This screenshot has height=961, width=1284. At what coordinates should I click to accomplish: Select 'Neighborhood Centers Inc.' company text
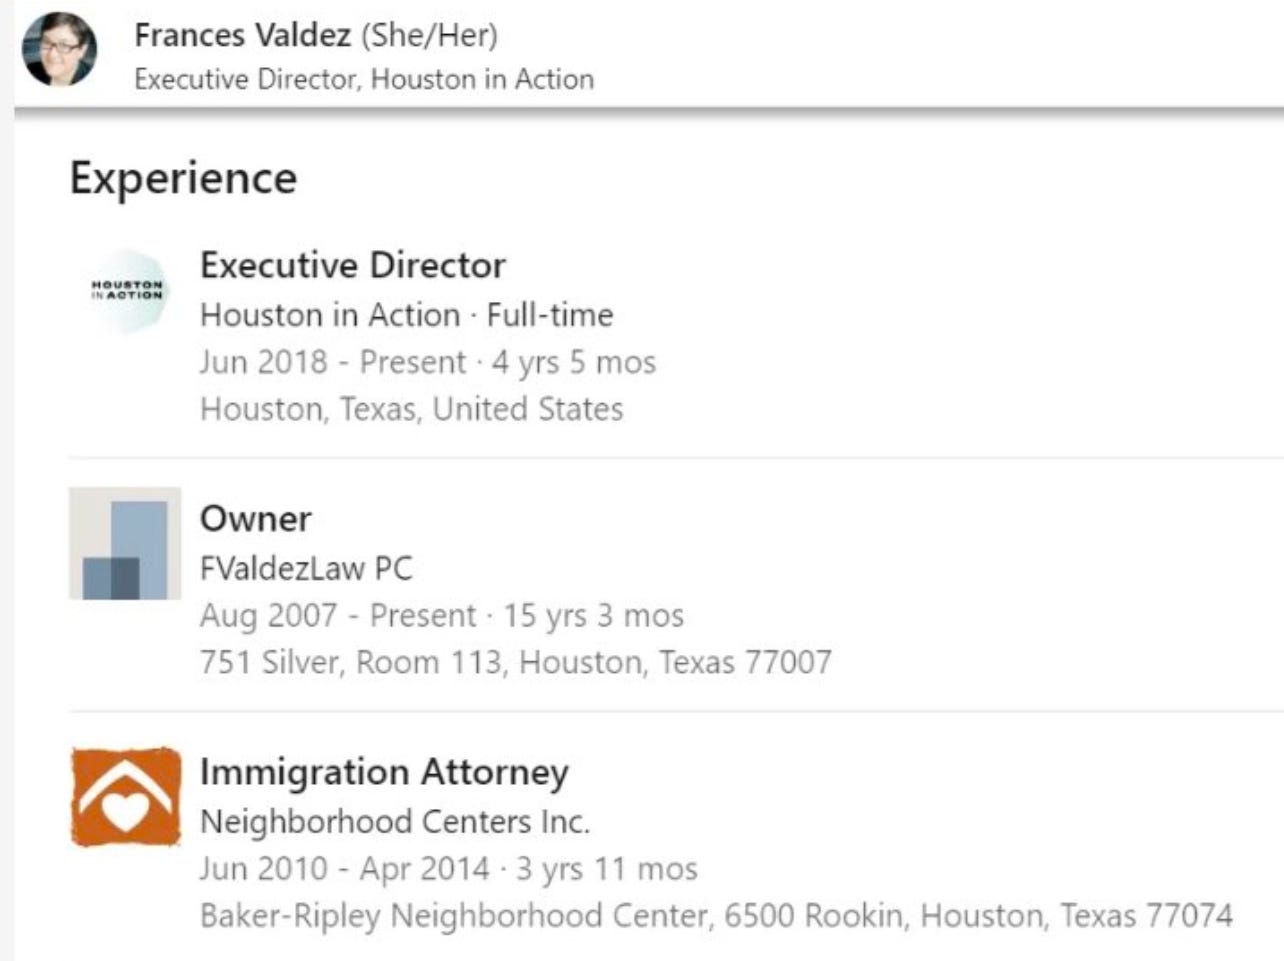pos(395,822)
